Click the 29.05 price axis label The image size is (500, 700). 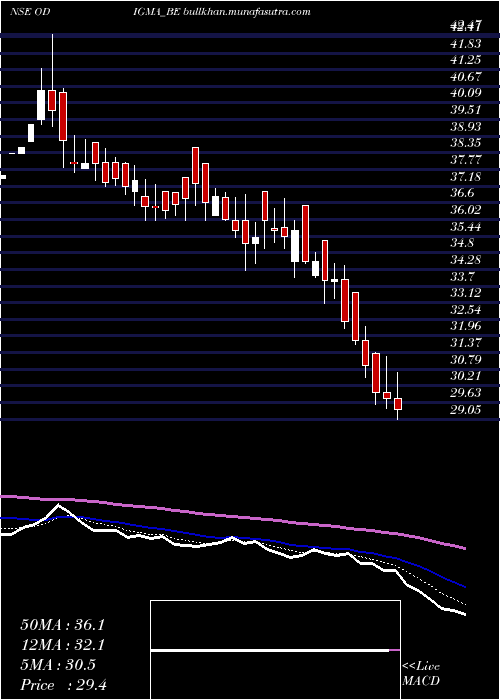(x=465, y=409)
